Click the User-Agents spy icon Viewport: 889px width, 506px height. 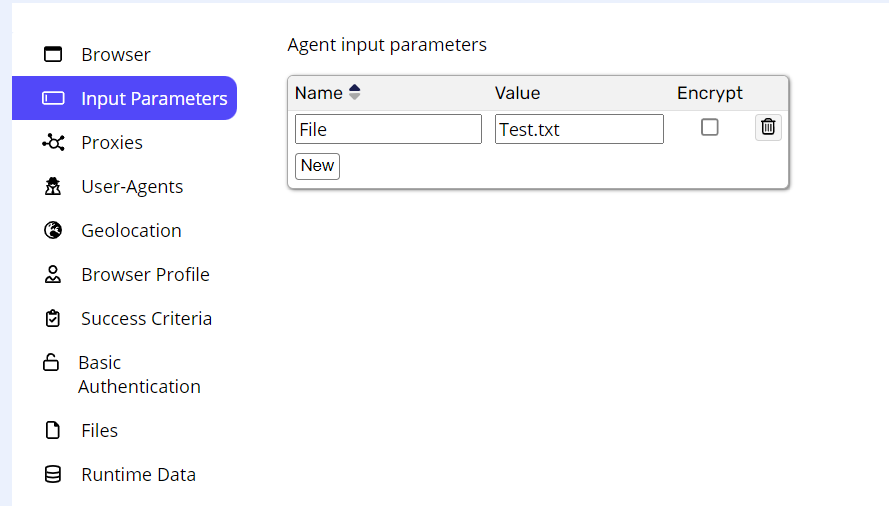pyautogui.click(x=53, y=186)
